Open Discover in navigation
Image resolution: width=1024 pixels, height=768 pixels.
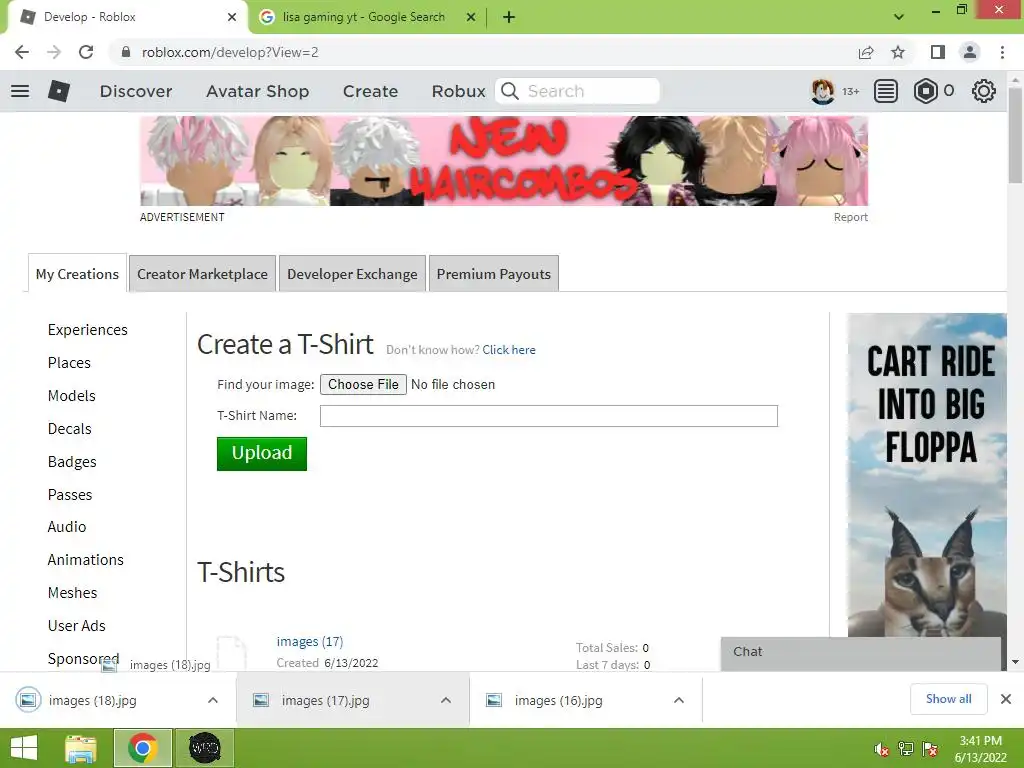click(136, 91)
